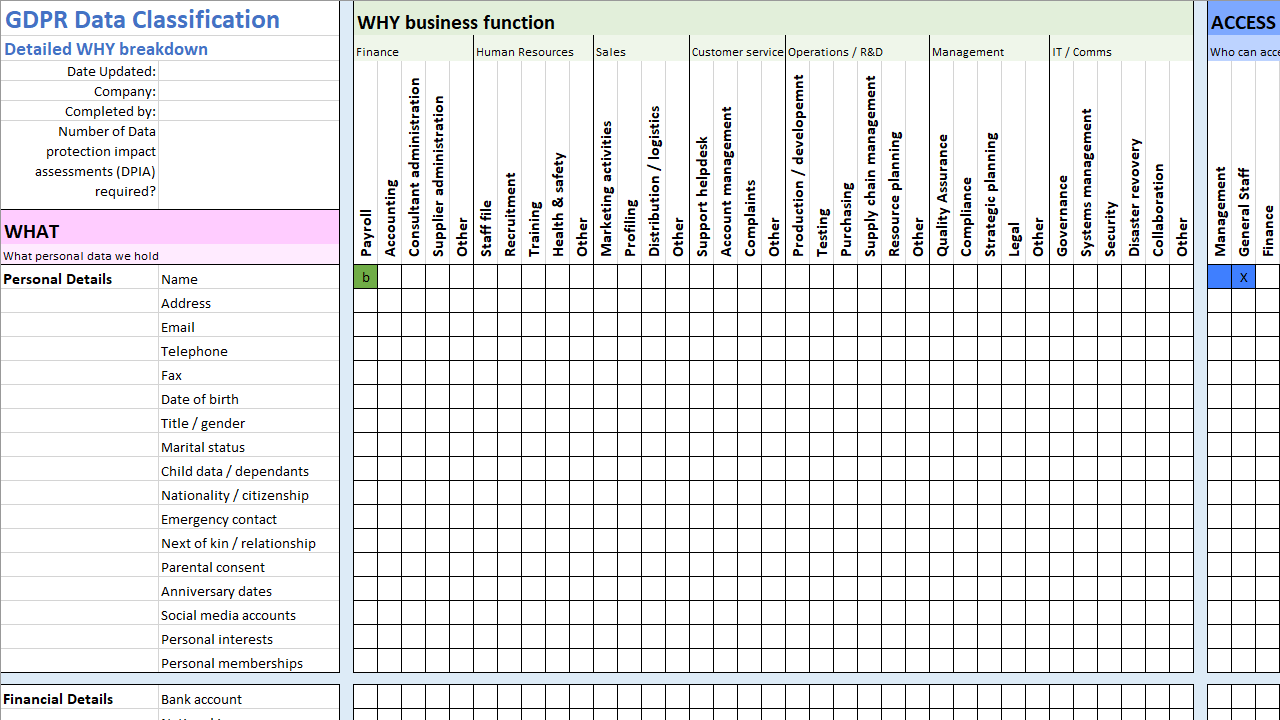This screenshot has height=720, width=1280.
Task: Select the Payroll column header
Action: pyautogui.click(x=366, y=222)
